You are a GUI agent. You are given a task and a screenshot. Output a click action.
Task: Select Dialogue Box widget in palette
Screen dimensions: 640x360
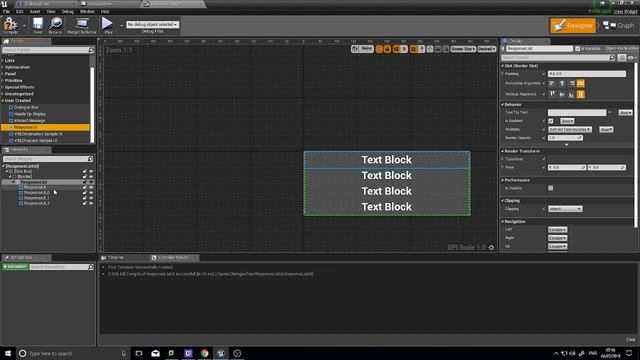click(x=26, y=107)
